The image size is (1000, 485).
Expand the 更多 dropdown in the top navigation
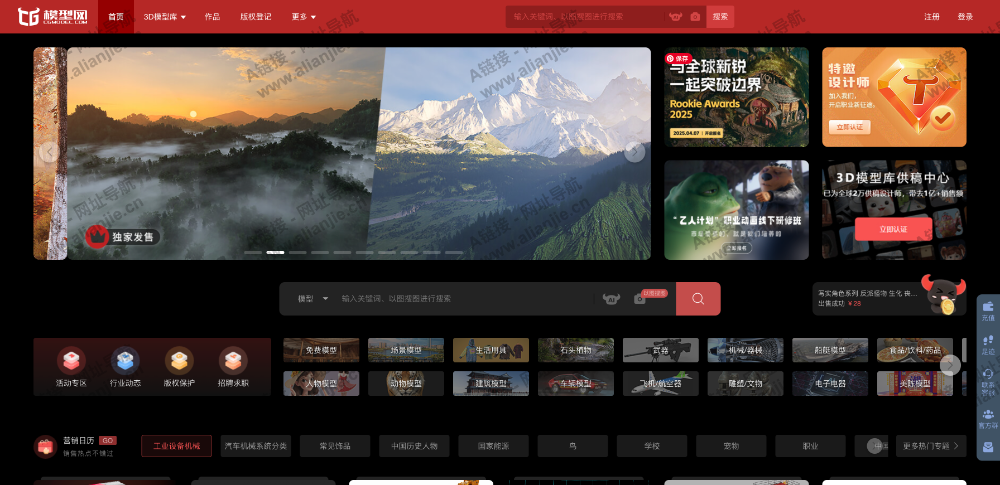303,17
